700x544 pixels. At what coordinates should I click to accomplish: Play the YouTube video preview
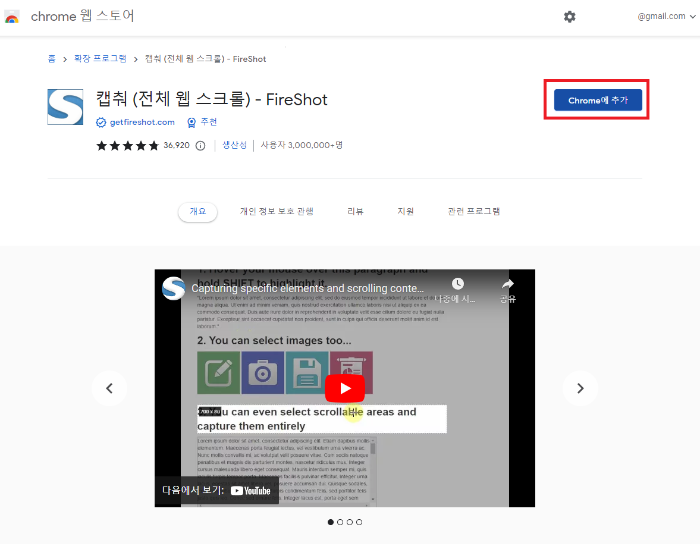[345, 388]
